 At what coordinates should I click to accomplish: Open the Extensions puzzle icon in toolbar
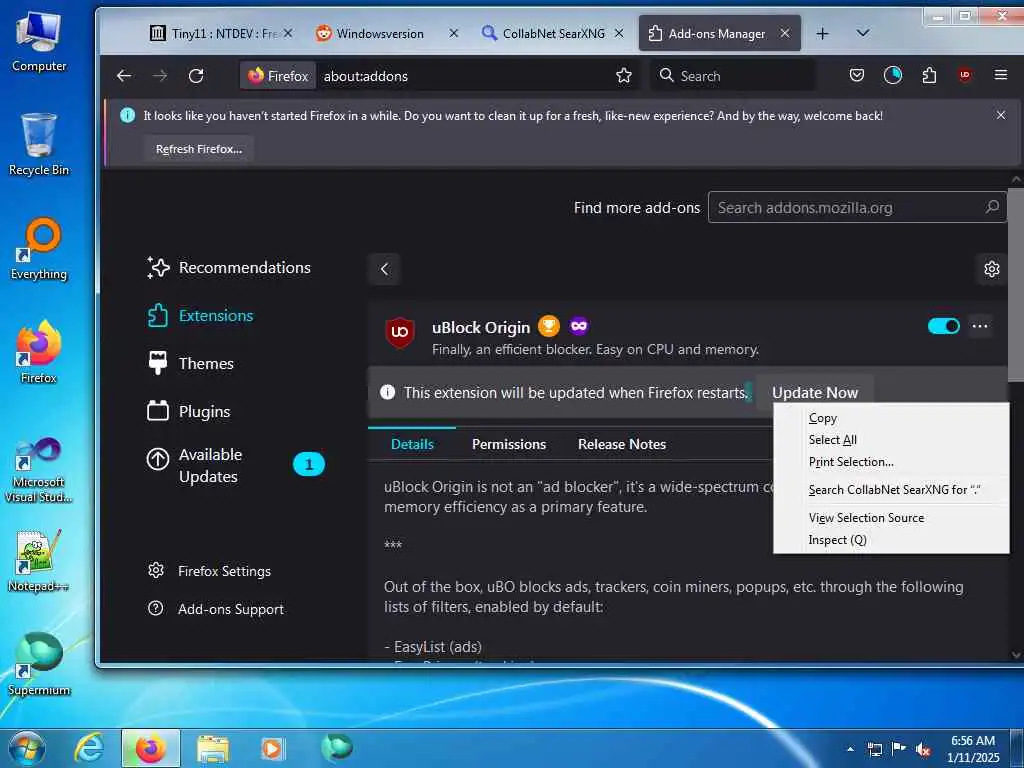(929, 76)
